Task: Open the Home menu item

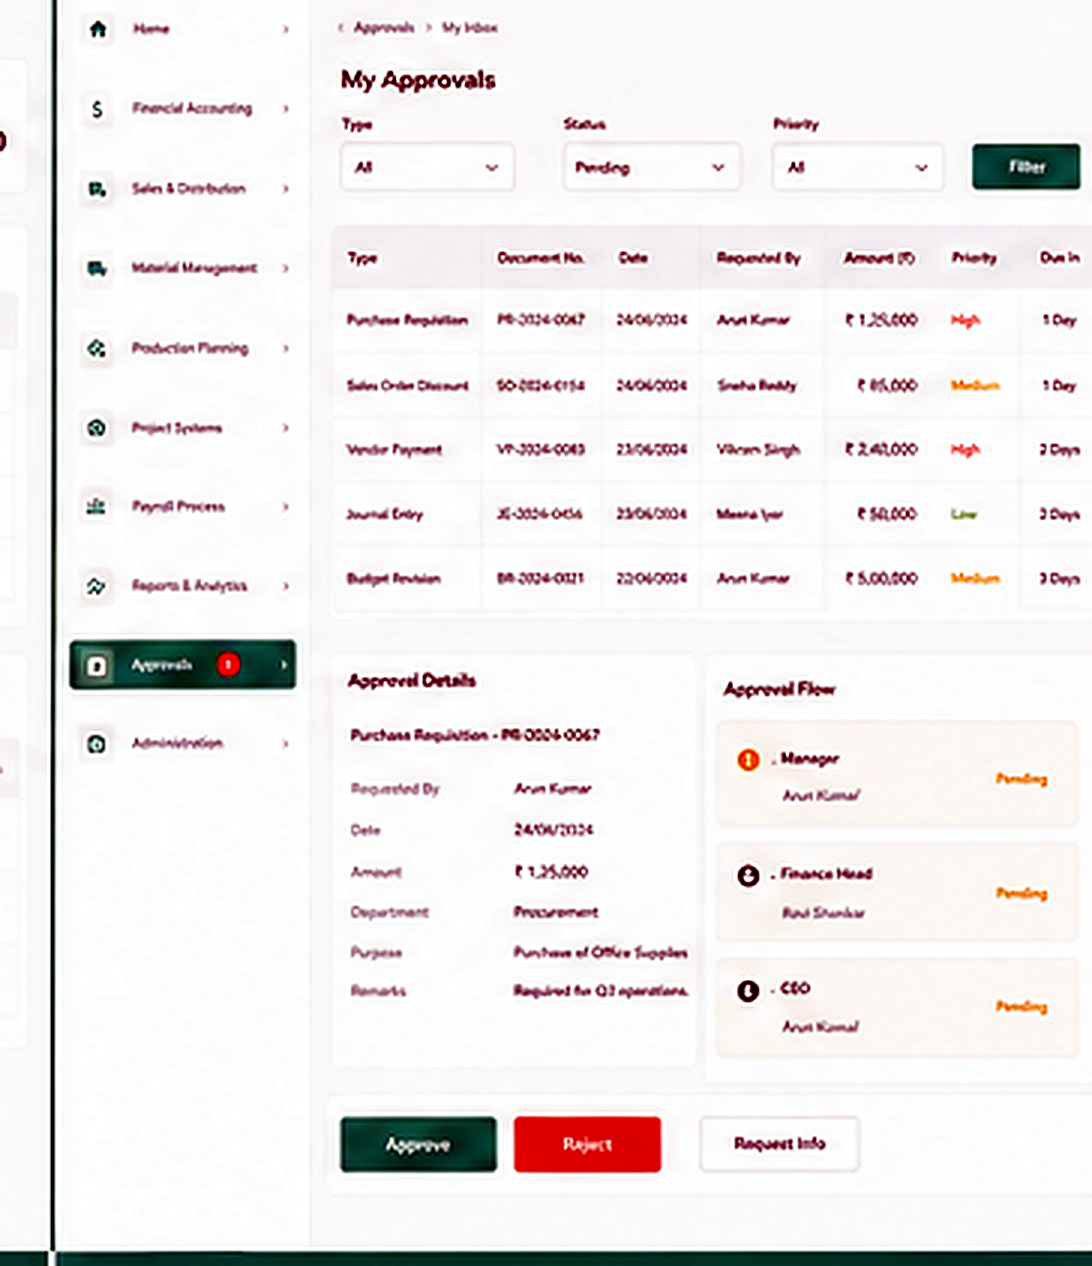Action: point(185,29)
